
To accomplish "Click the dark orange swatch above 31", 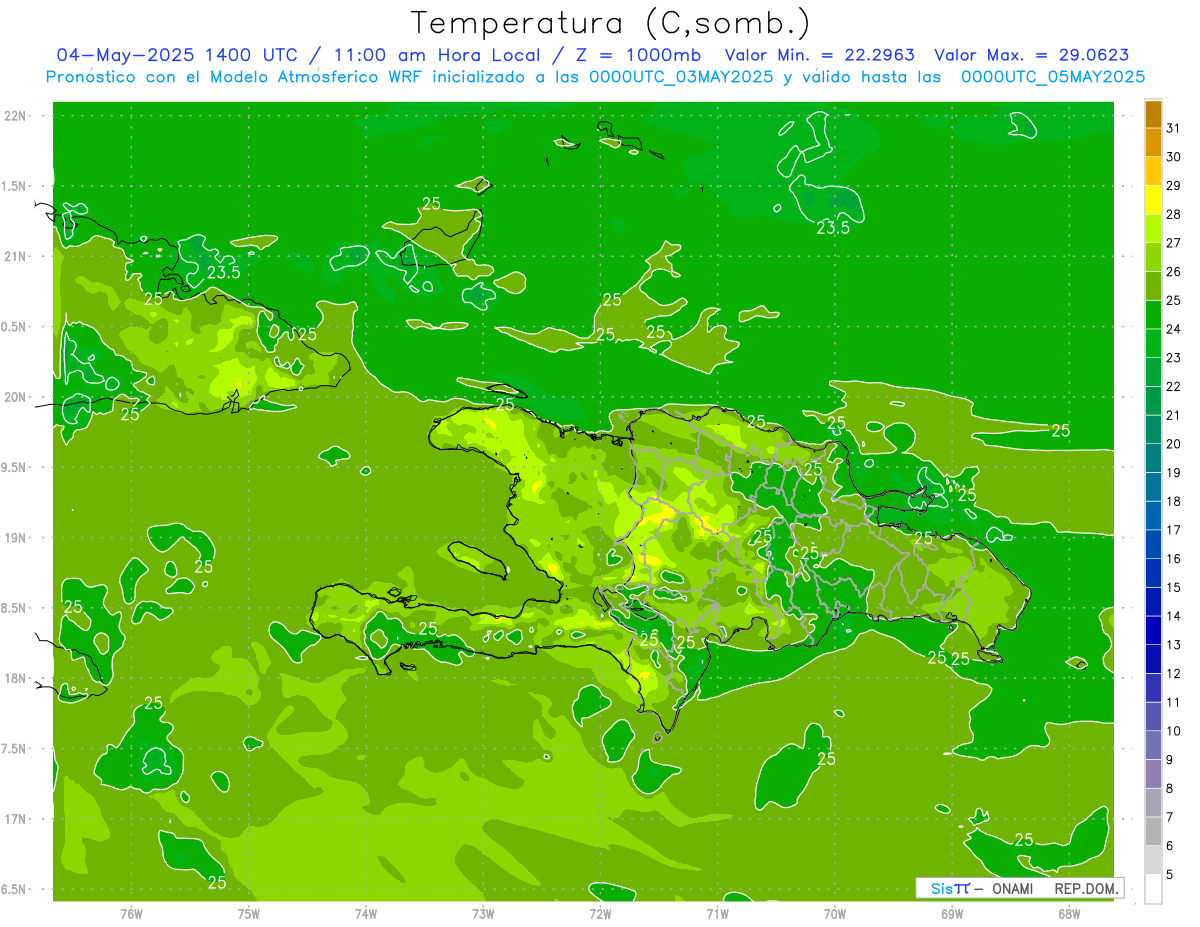I will tap(1153, 114).
